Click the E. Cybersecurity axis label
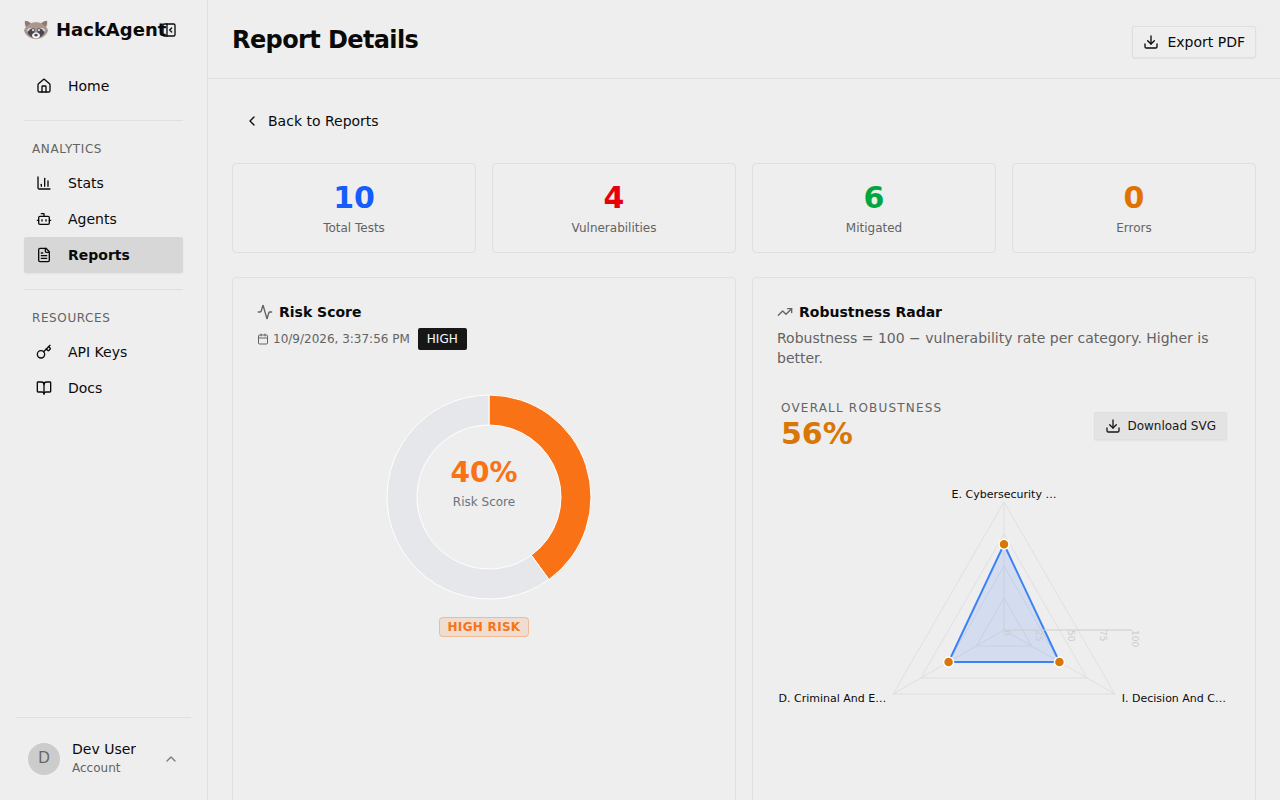Screen dimensions: 1280x800 coord(1004,494)
